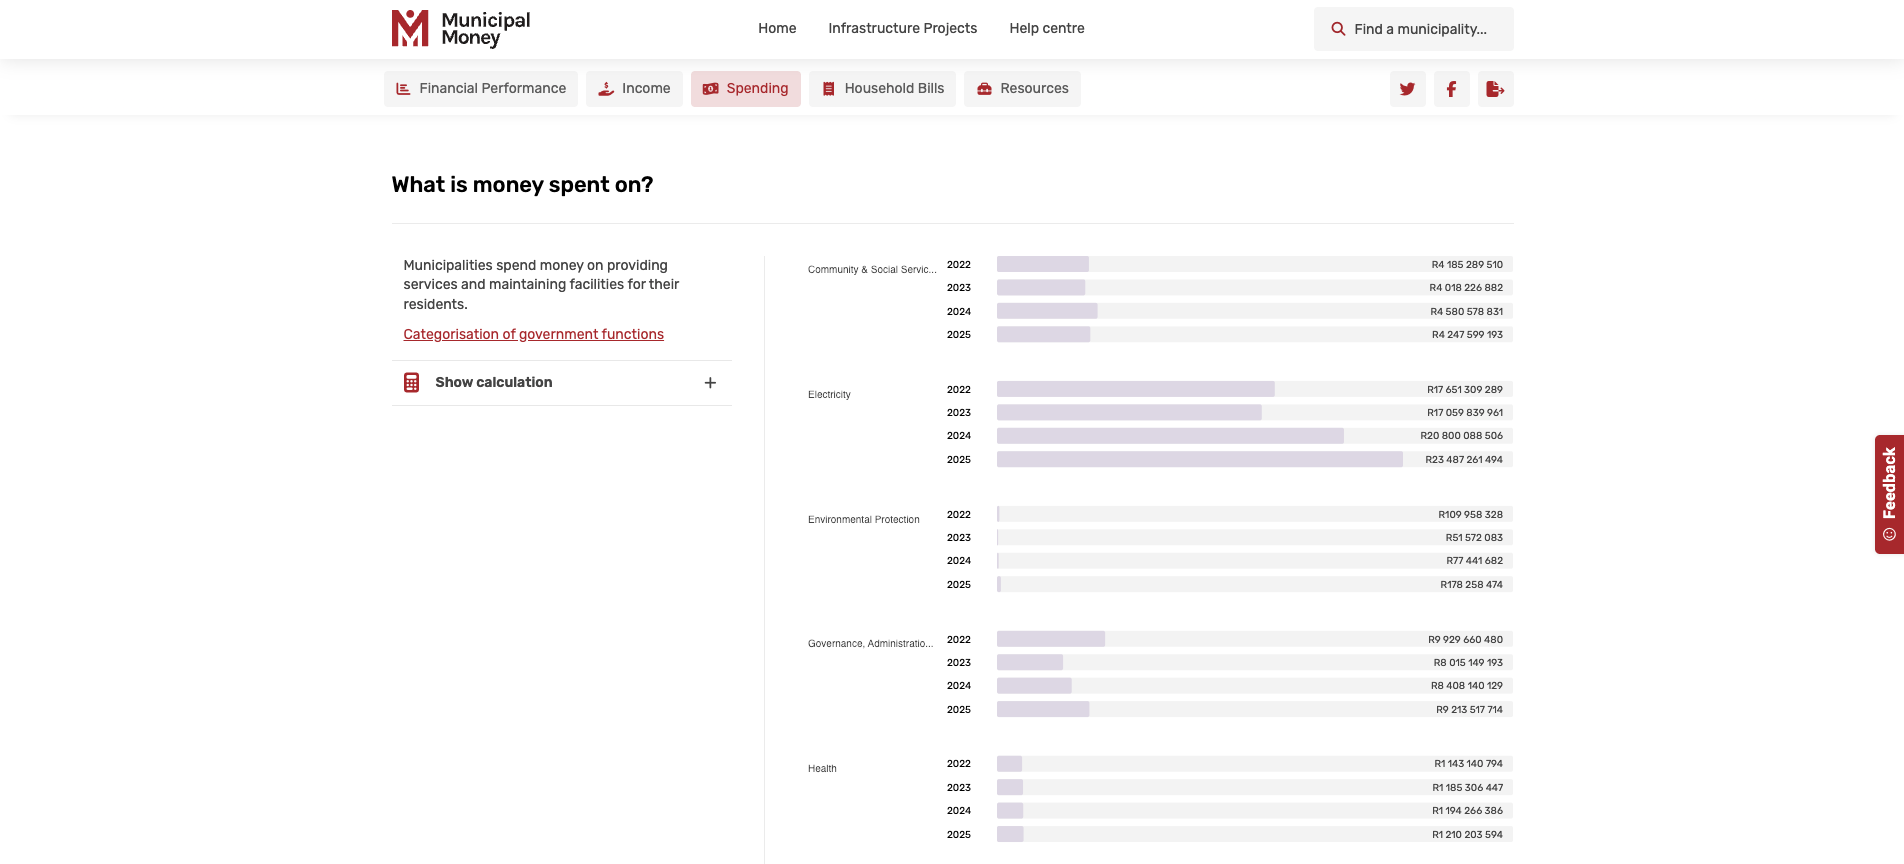Image resolution: width=1904 pixels, height=864 pixels.
Task: Click value R17 059 839 961
Action: 1465,413
